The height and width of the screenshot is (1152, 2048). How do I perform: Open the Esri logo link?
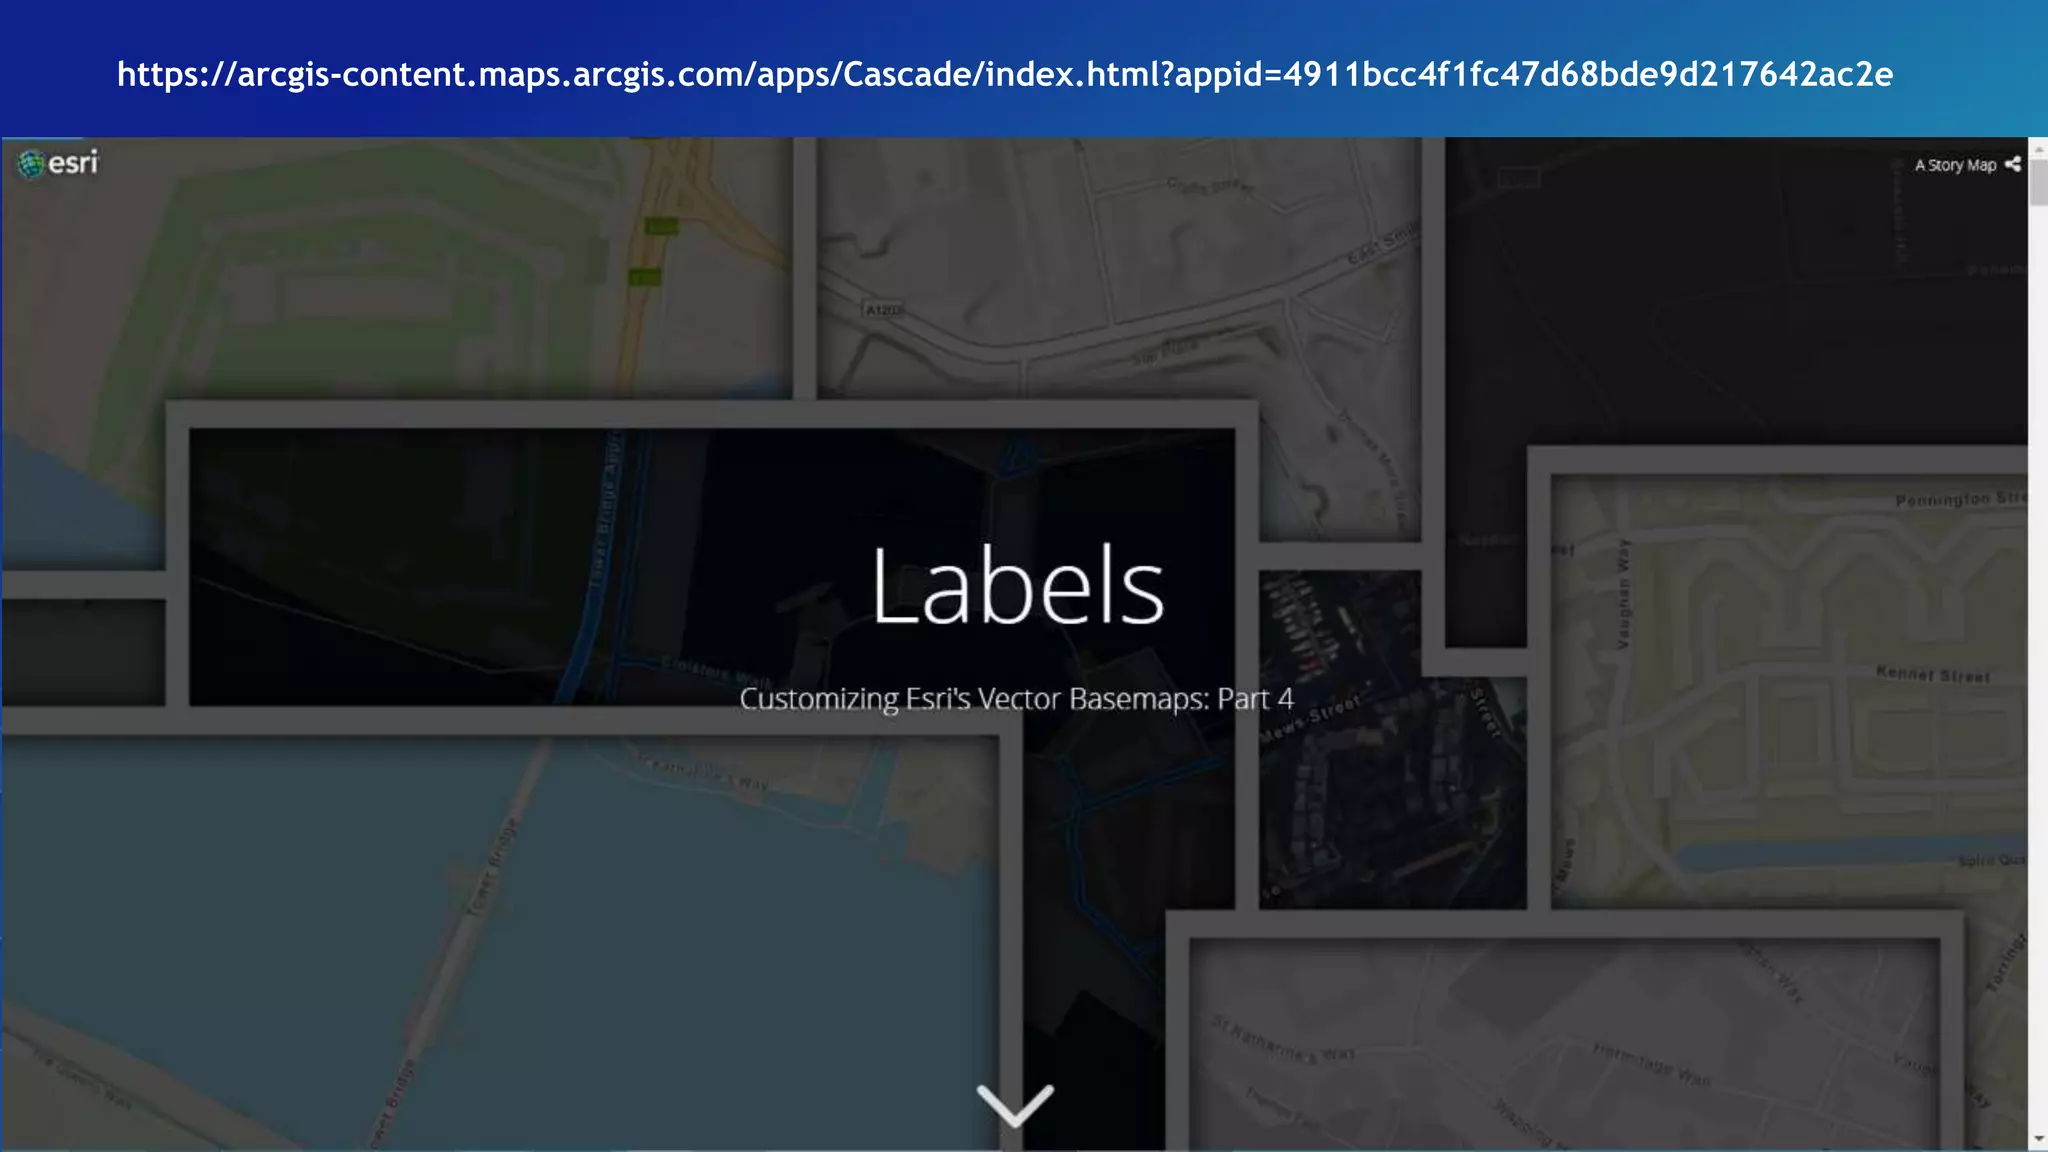[x=58, y=163]
